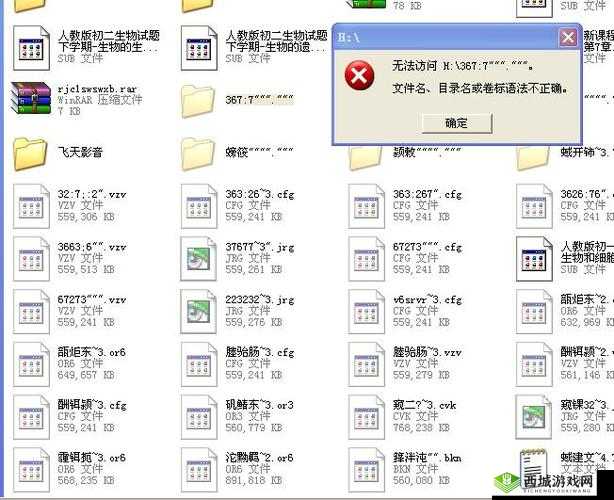Select the 363:26~3.cfg file icon
Image resolution: width=614 pixels, height=500 pixels.
199,205
